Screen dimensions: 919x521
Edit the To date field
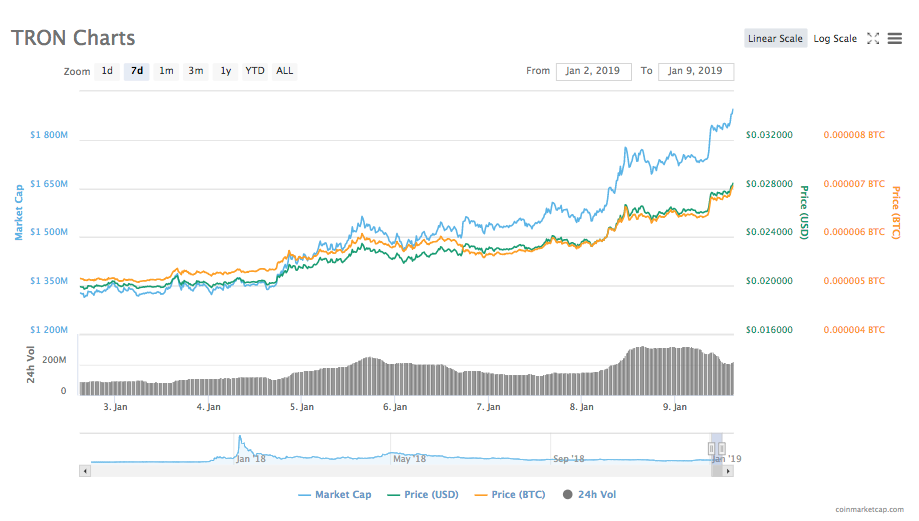[696, 71]
